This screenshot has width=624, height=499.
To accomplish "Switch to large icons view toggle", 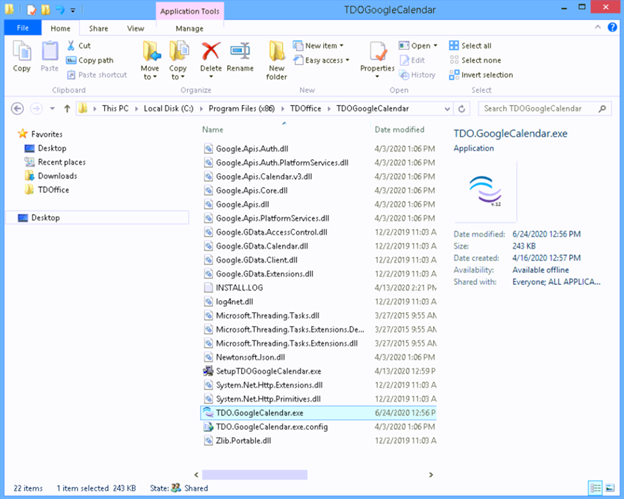I will click(612, 487).
